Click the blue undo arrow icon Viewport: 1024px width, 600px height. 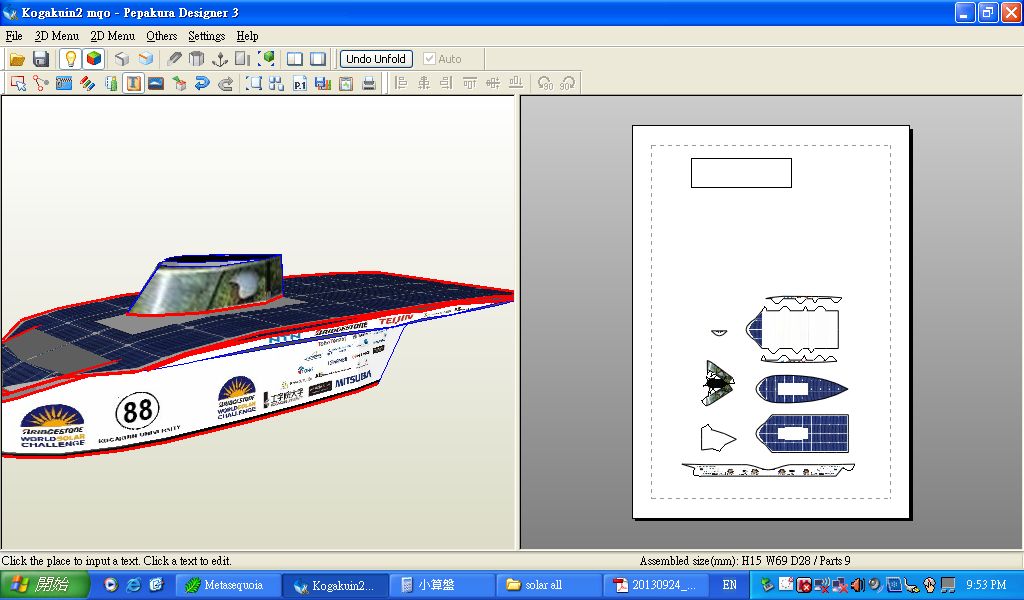[x=202, y=84]
